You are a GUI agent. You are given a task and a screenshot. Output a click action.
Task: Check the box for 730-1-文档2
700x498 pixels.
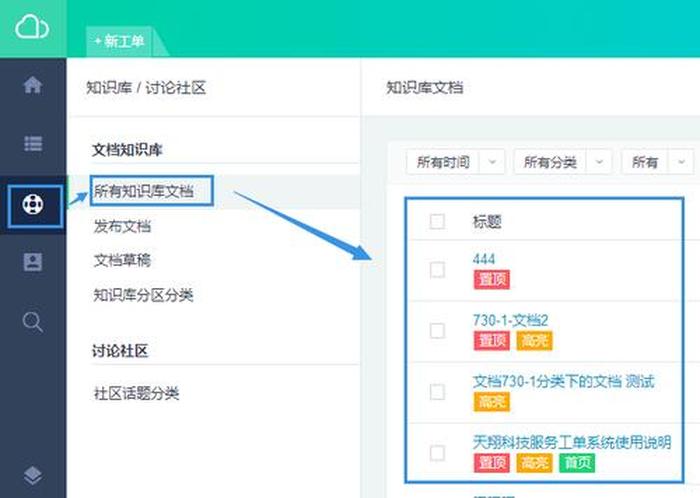[437, 331]
